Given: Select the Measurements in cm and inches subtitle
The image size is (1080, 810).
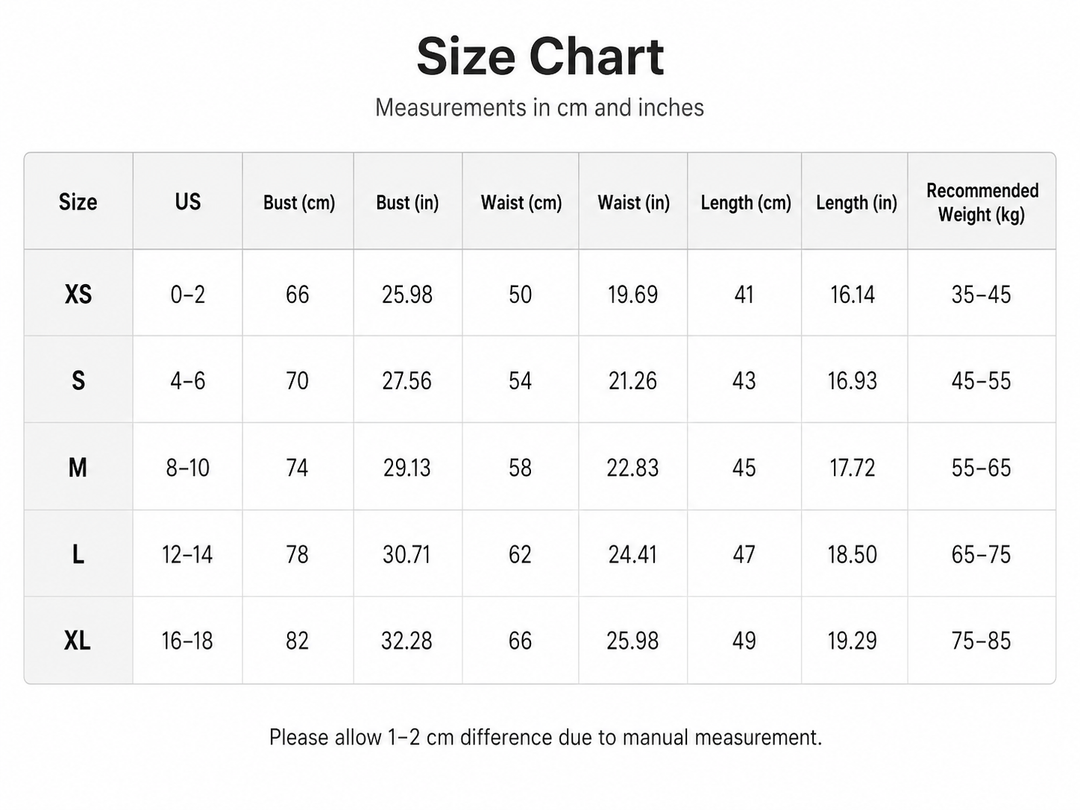Looking at the screenshot, I should tap(539, 107).
